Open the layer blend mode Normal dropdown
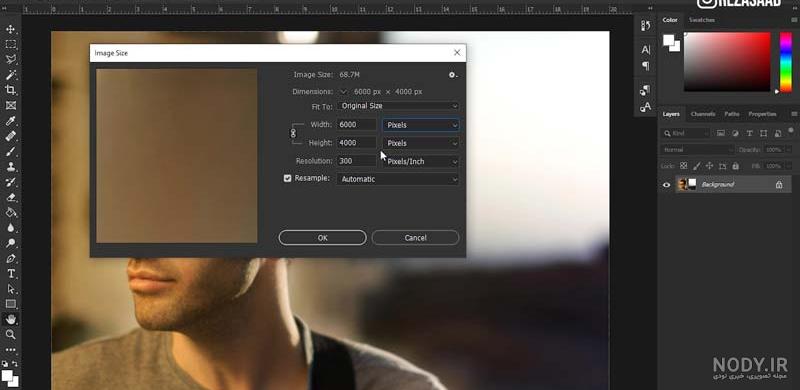Screen dimensions: 800x390 pyautogui.click(x=697, y=150)
